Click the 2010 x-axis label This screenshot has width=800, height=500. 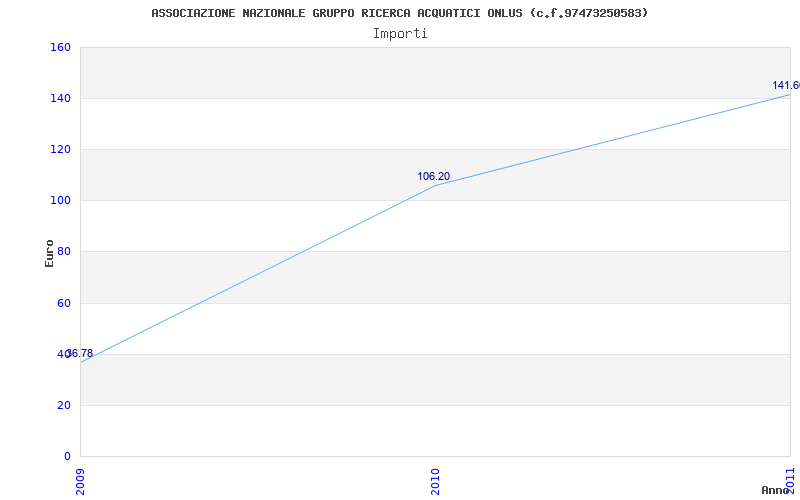coord(435,482)
